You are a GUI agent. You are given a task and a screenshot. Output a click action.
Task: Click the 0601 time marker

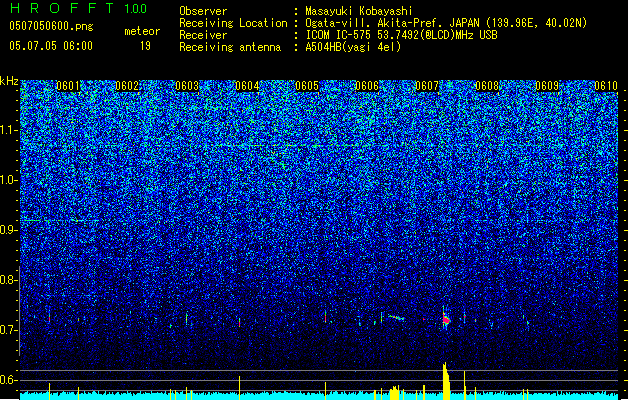67,86
